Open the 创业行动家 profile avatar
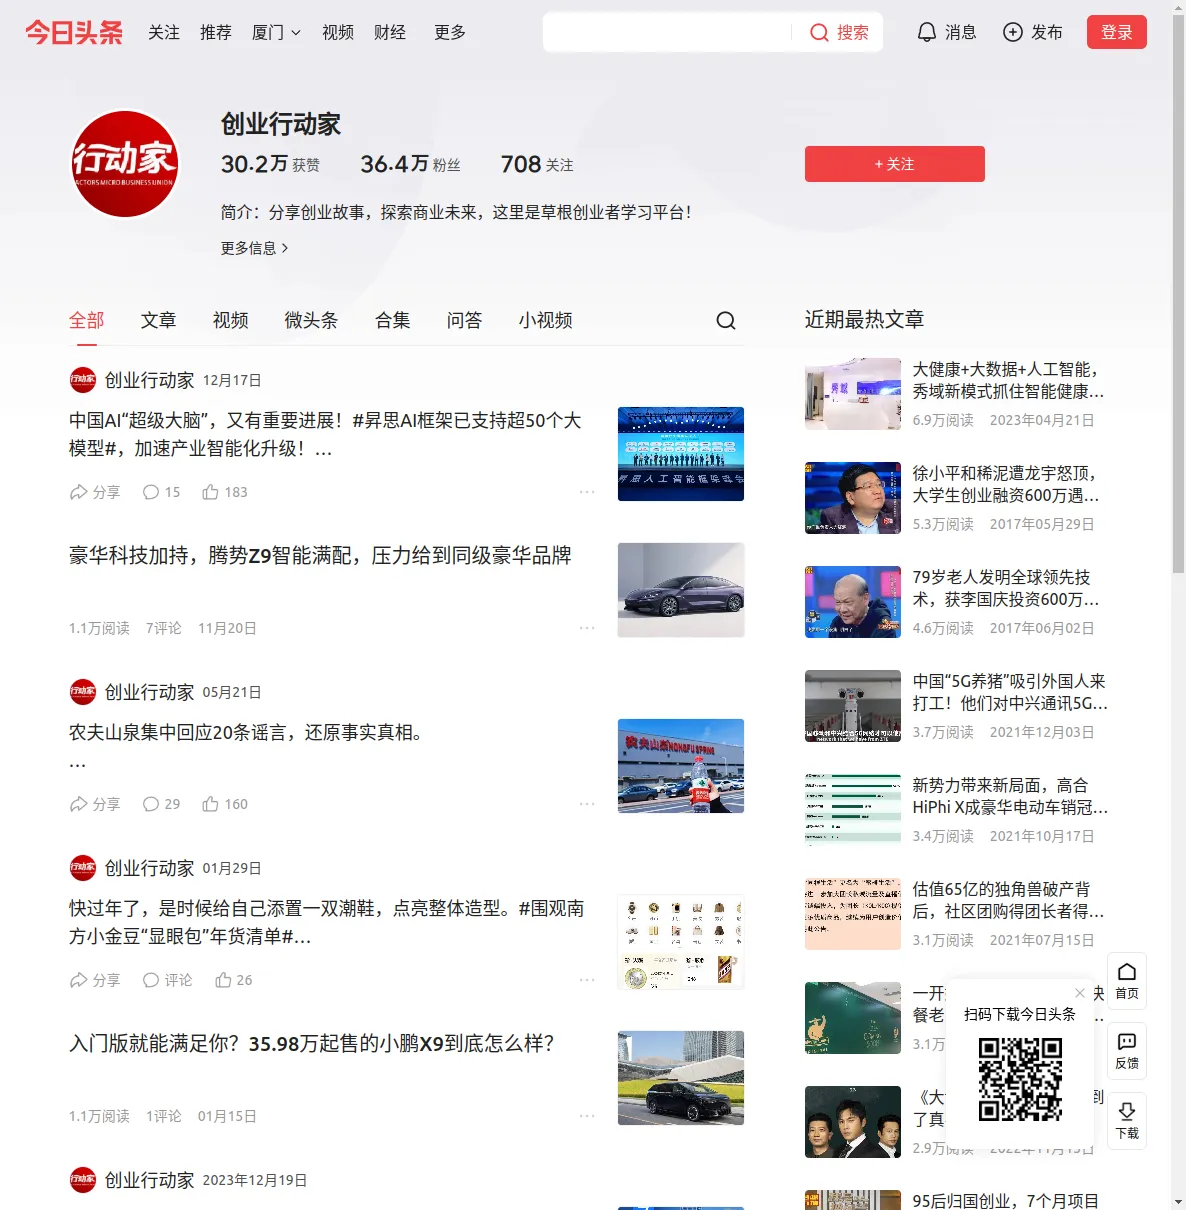Screen dimensions: 1186x1210 [x=125, y=164]
